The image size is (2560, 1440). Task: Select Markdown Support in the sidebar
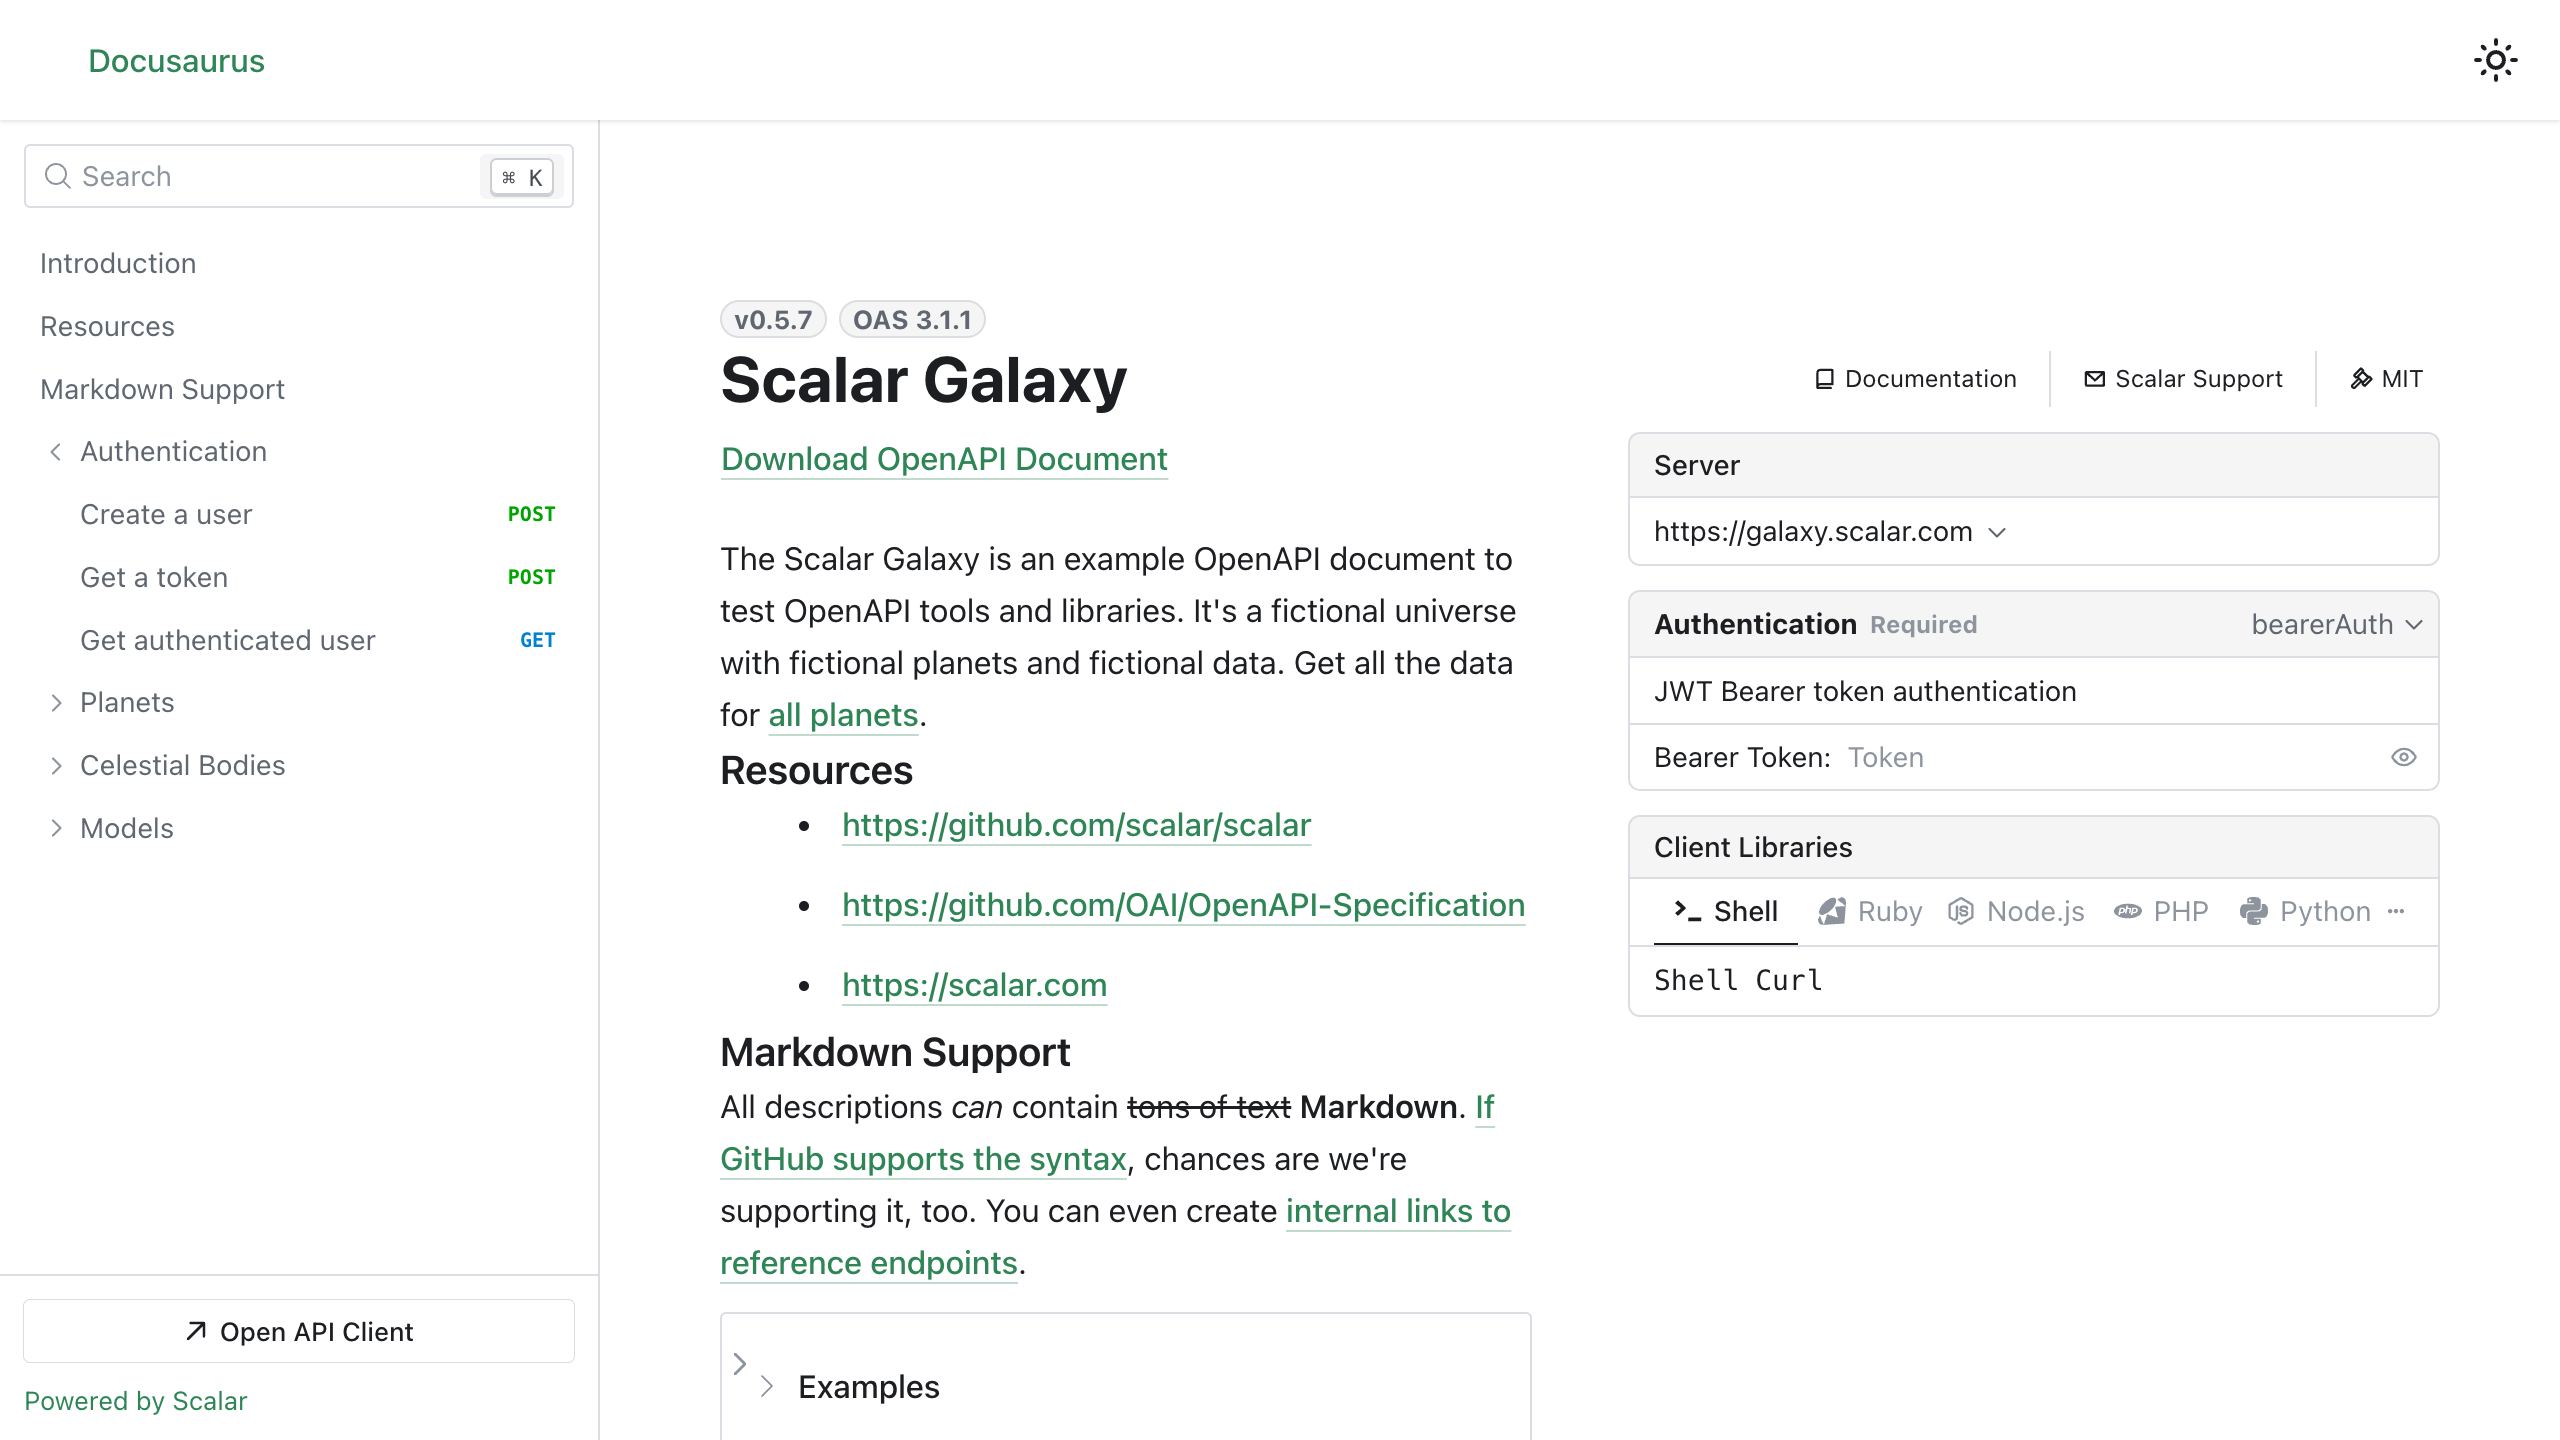click(x=162, y=389)
